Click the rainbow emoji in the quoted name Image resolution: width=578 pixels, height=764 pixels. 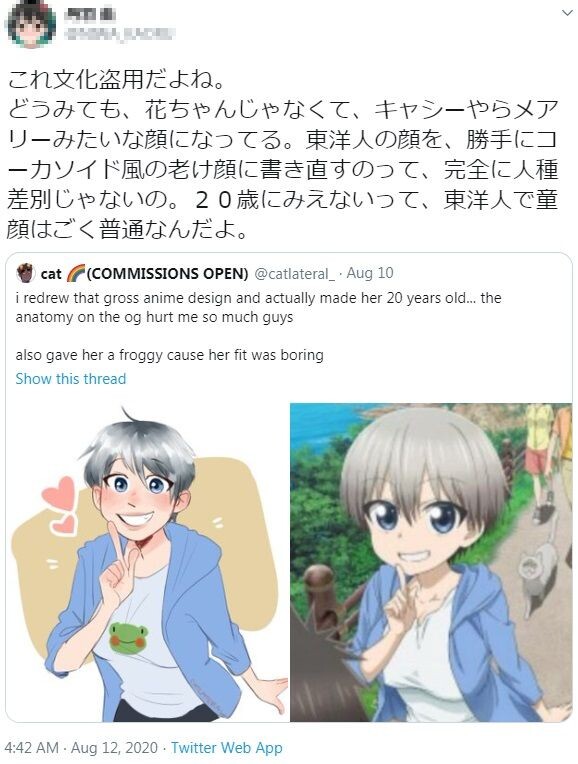coord(76,273)
